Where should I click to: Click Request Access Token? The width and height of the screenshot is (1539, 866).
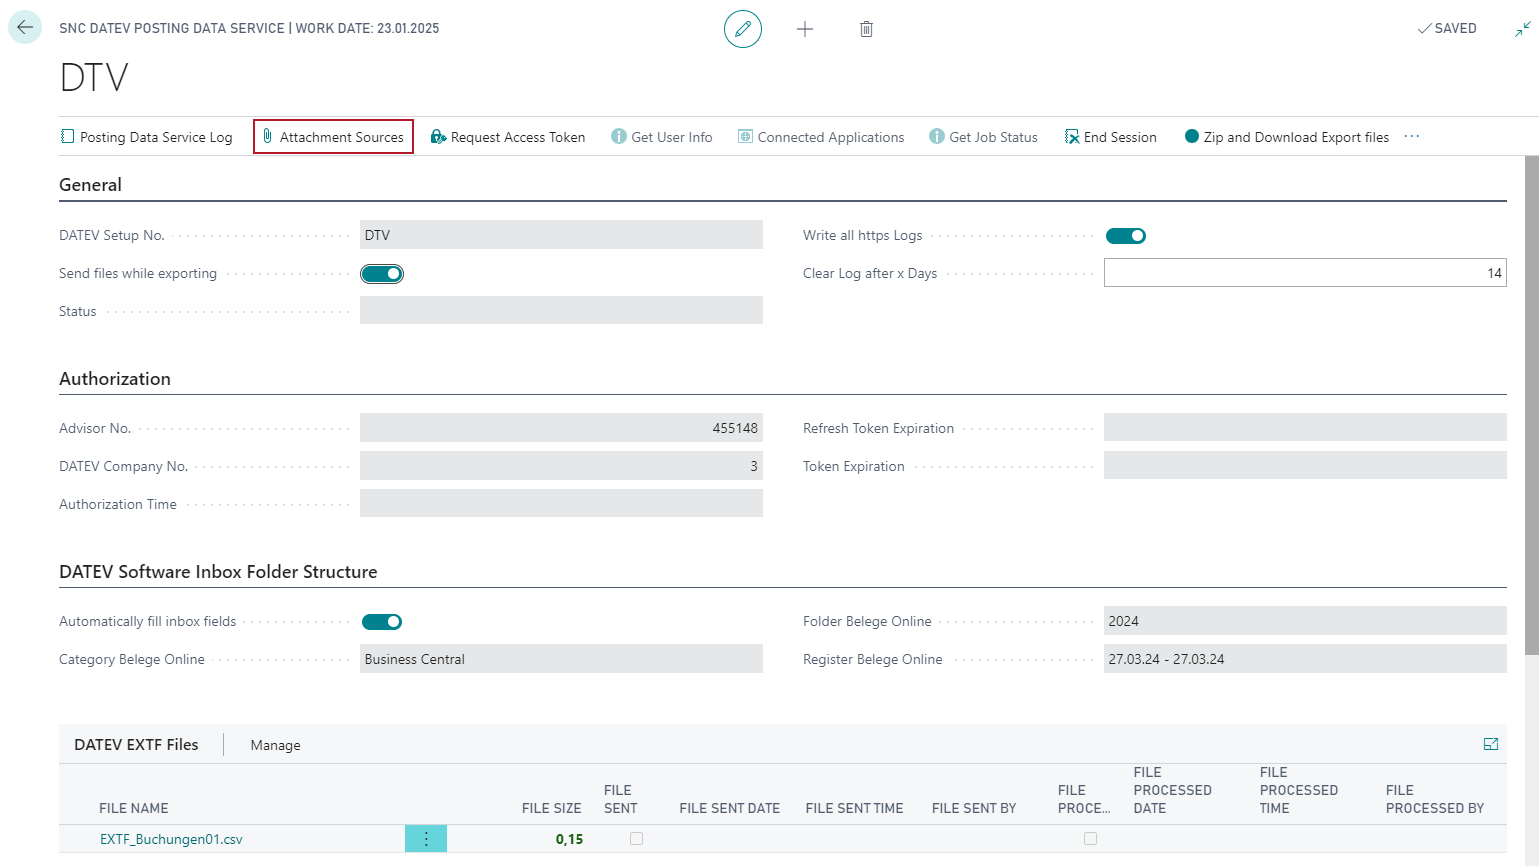click(x=508, y=137)
